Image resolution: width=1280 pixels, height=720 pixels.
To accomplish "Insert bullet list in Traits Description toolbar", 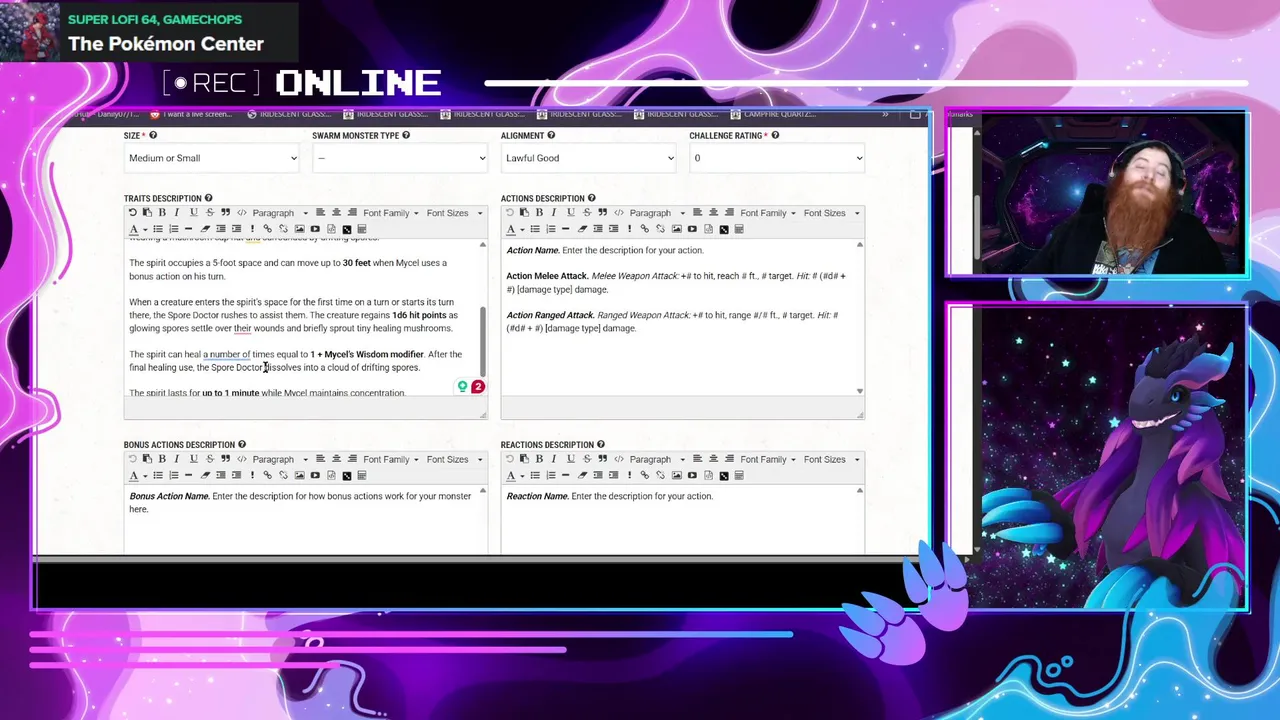I will pyautogui.click(x=158, y=229).
